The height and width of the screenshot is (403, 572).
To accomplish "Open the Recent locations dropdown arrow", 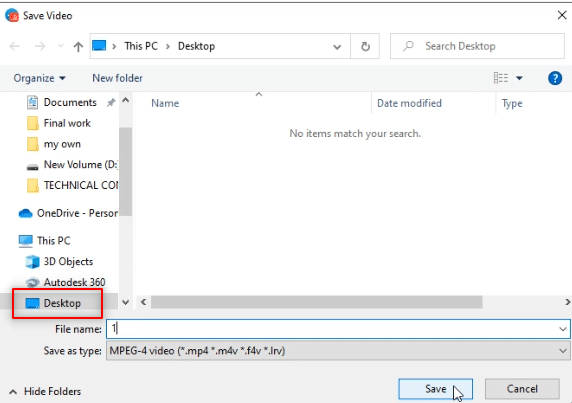I will pos(61,46).
